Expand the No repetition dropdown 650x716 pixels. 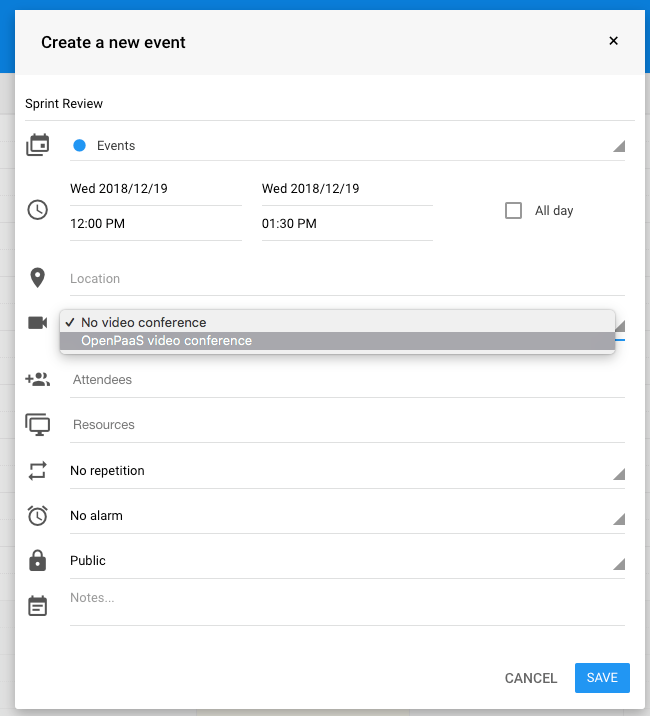347,471
